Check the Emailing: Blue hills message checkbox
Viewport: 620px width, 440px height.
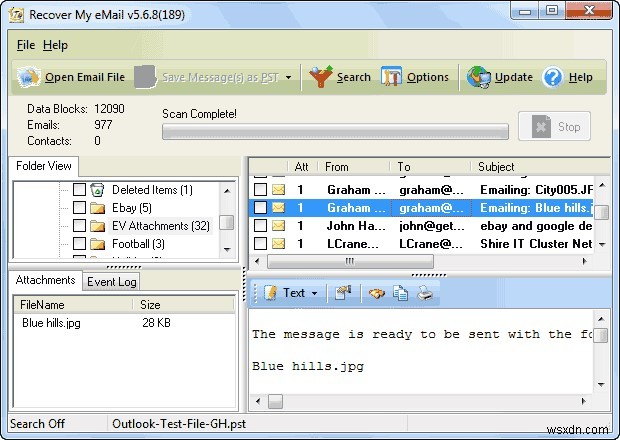pyautogui.click(x=260, y=208)
